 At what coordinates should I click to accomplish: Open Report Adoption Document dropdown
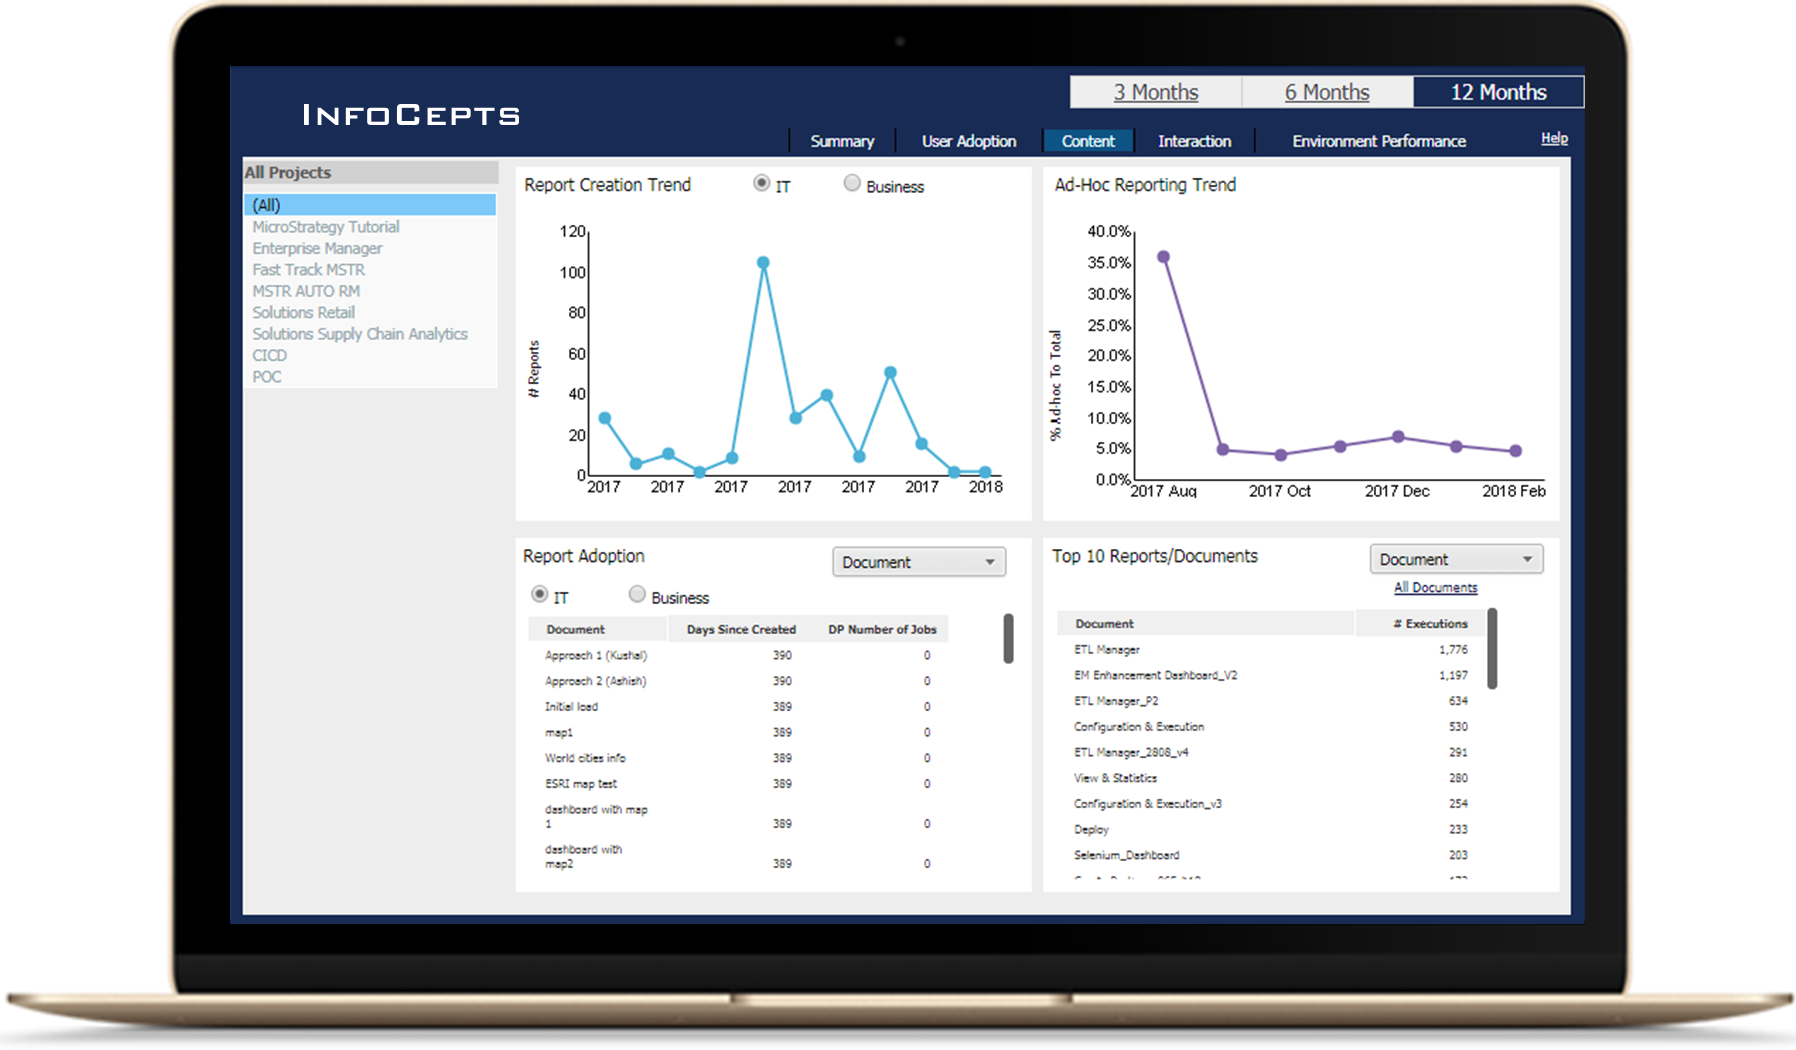pyautogui.click(x=918, y=562)
